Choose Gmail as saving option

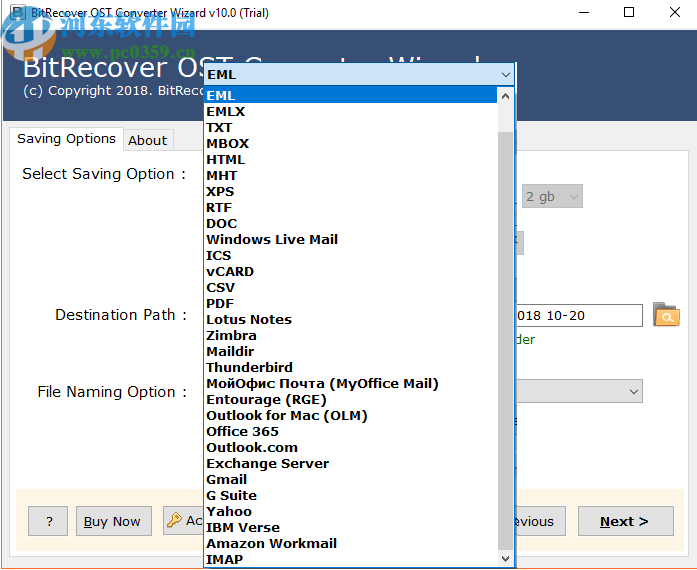350,479
